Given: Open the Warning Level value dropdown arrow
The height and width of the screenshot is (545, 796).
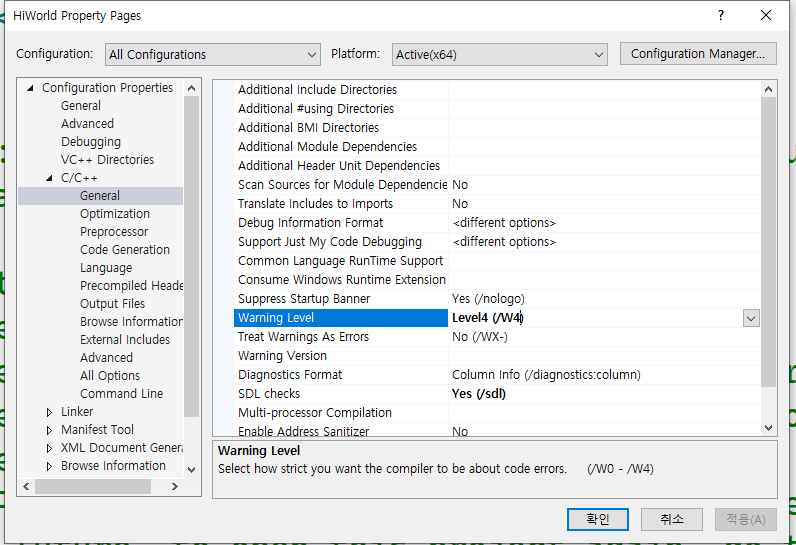Looking at the screenshot, I should (751, 318).
